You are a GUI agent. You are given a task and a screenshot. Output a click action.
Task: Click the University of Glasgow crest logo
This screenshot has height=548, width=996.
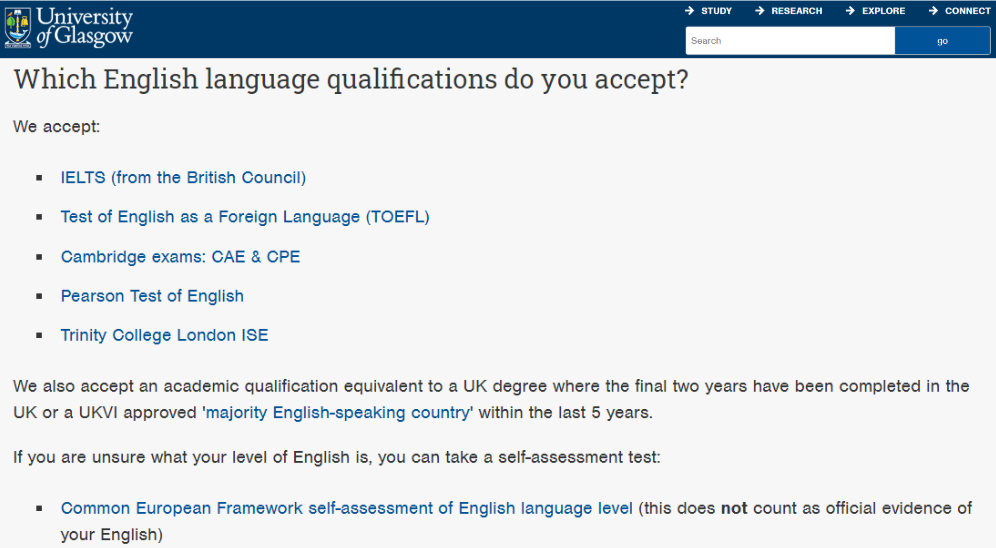click(17, 28)
